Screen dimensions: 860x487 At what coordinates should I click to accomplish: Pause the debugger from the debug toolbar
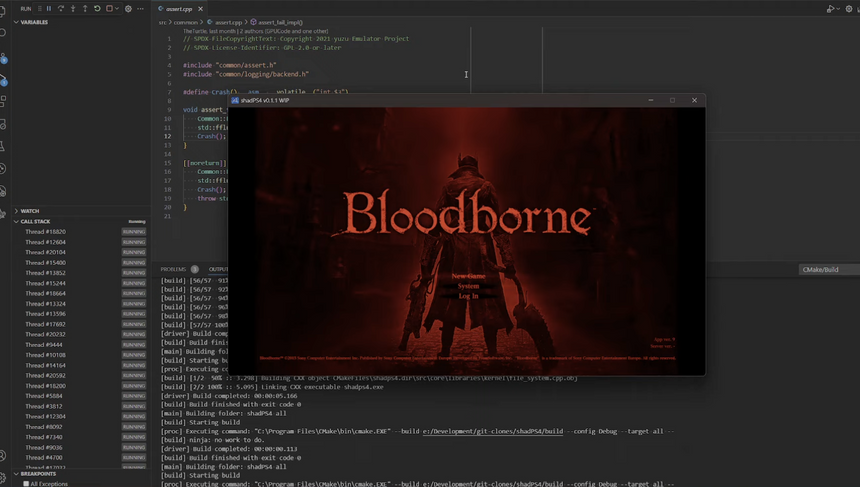[49, 9]
